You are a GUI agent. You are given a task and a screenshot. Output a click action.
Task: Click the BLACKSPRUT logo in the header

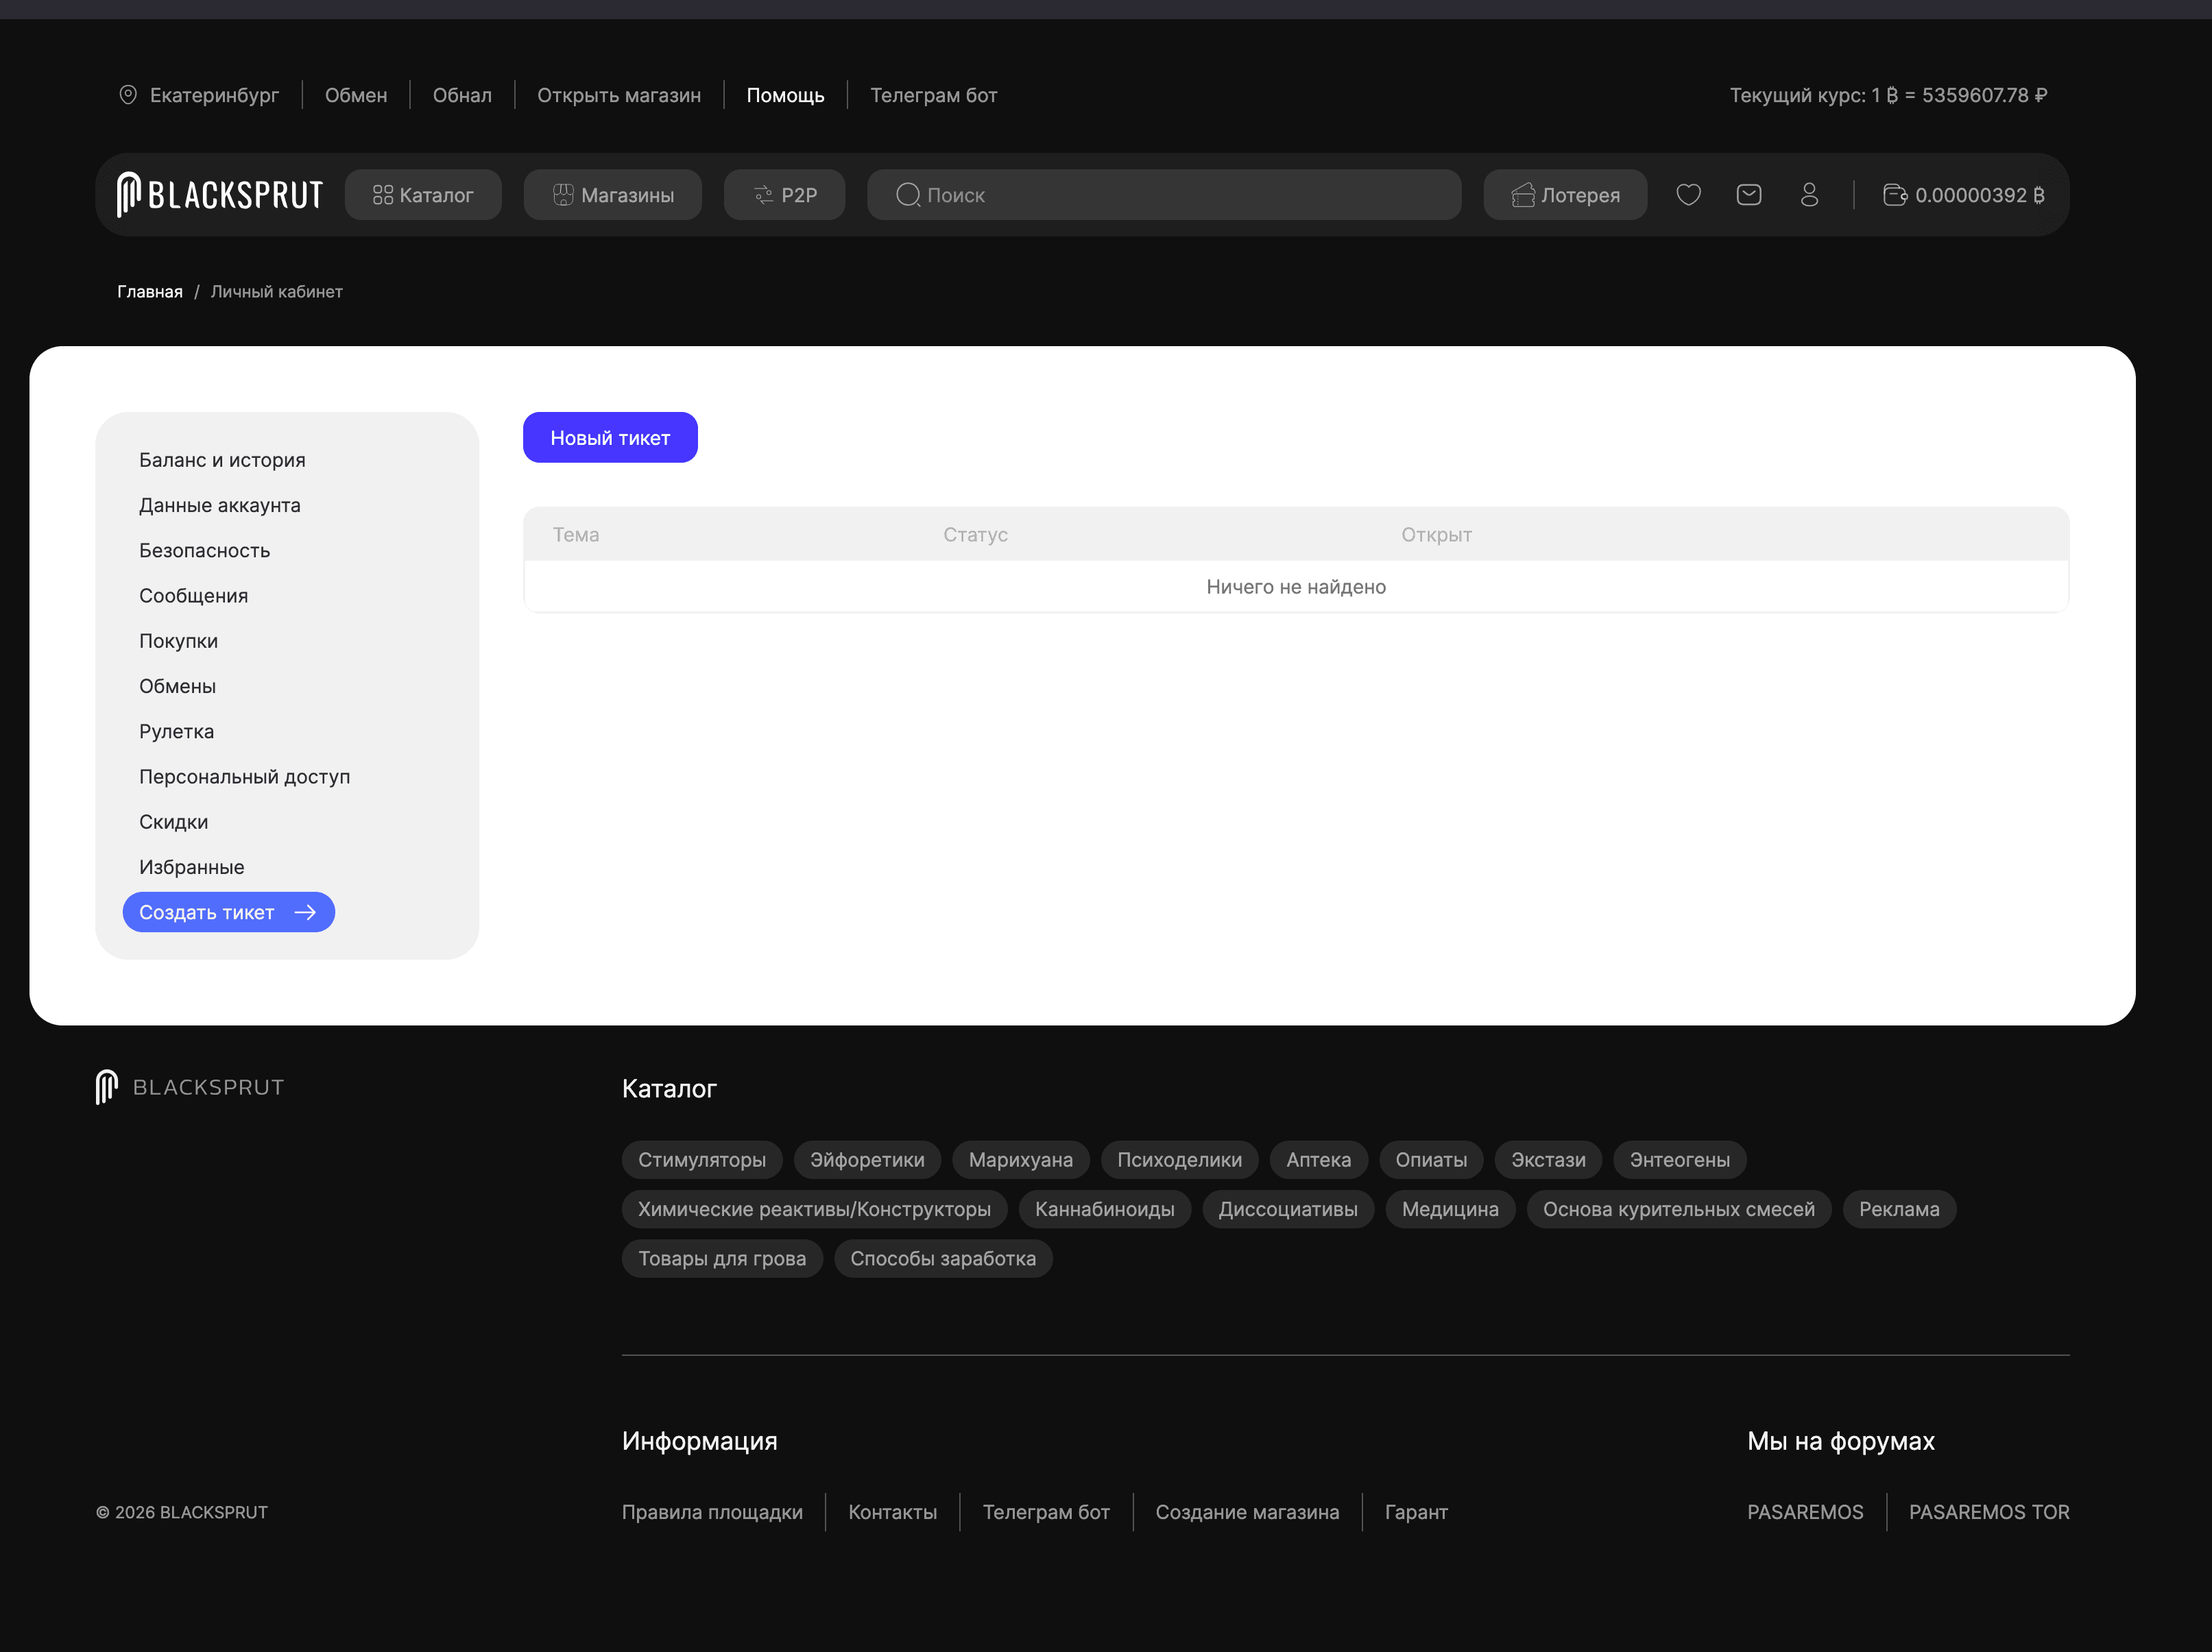tap(220, 195)
